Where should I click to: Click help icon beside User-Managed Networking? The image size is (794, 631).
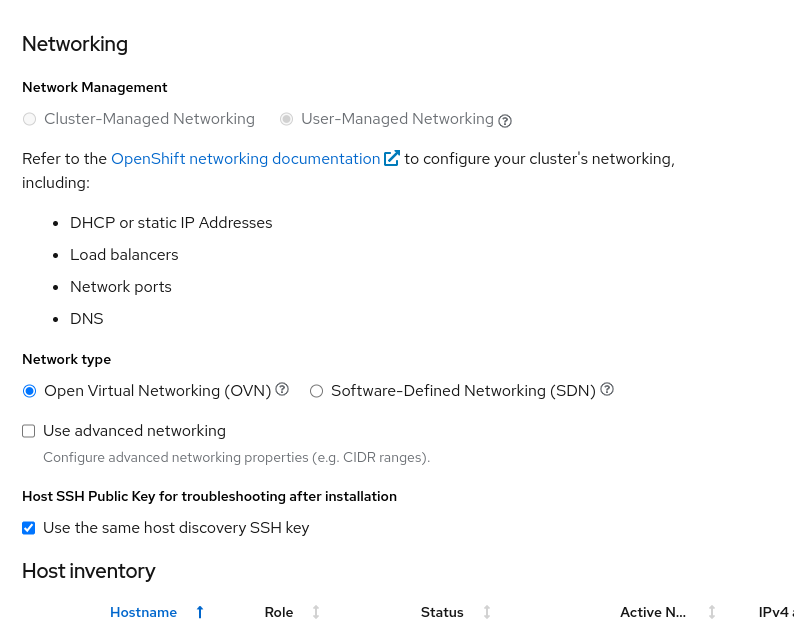coord(505,121)
